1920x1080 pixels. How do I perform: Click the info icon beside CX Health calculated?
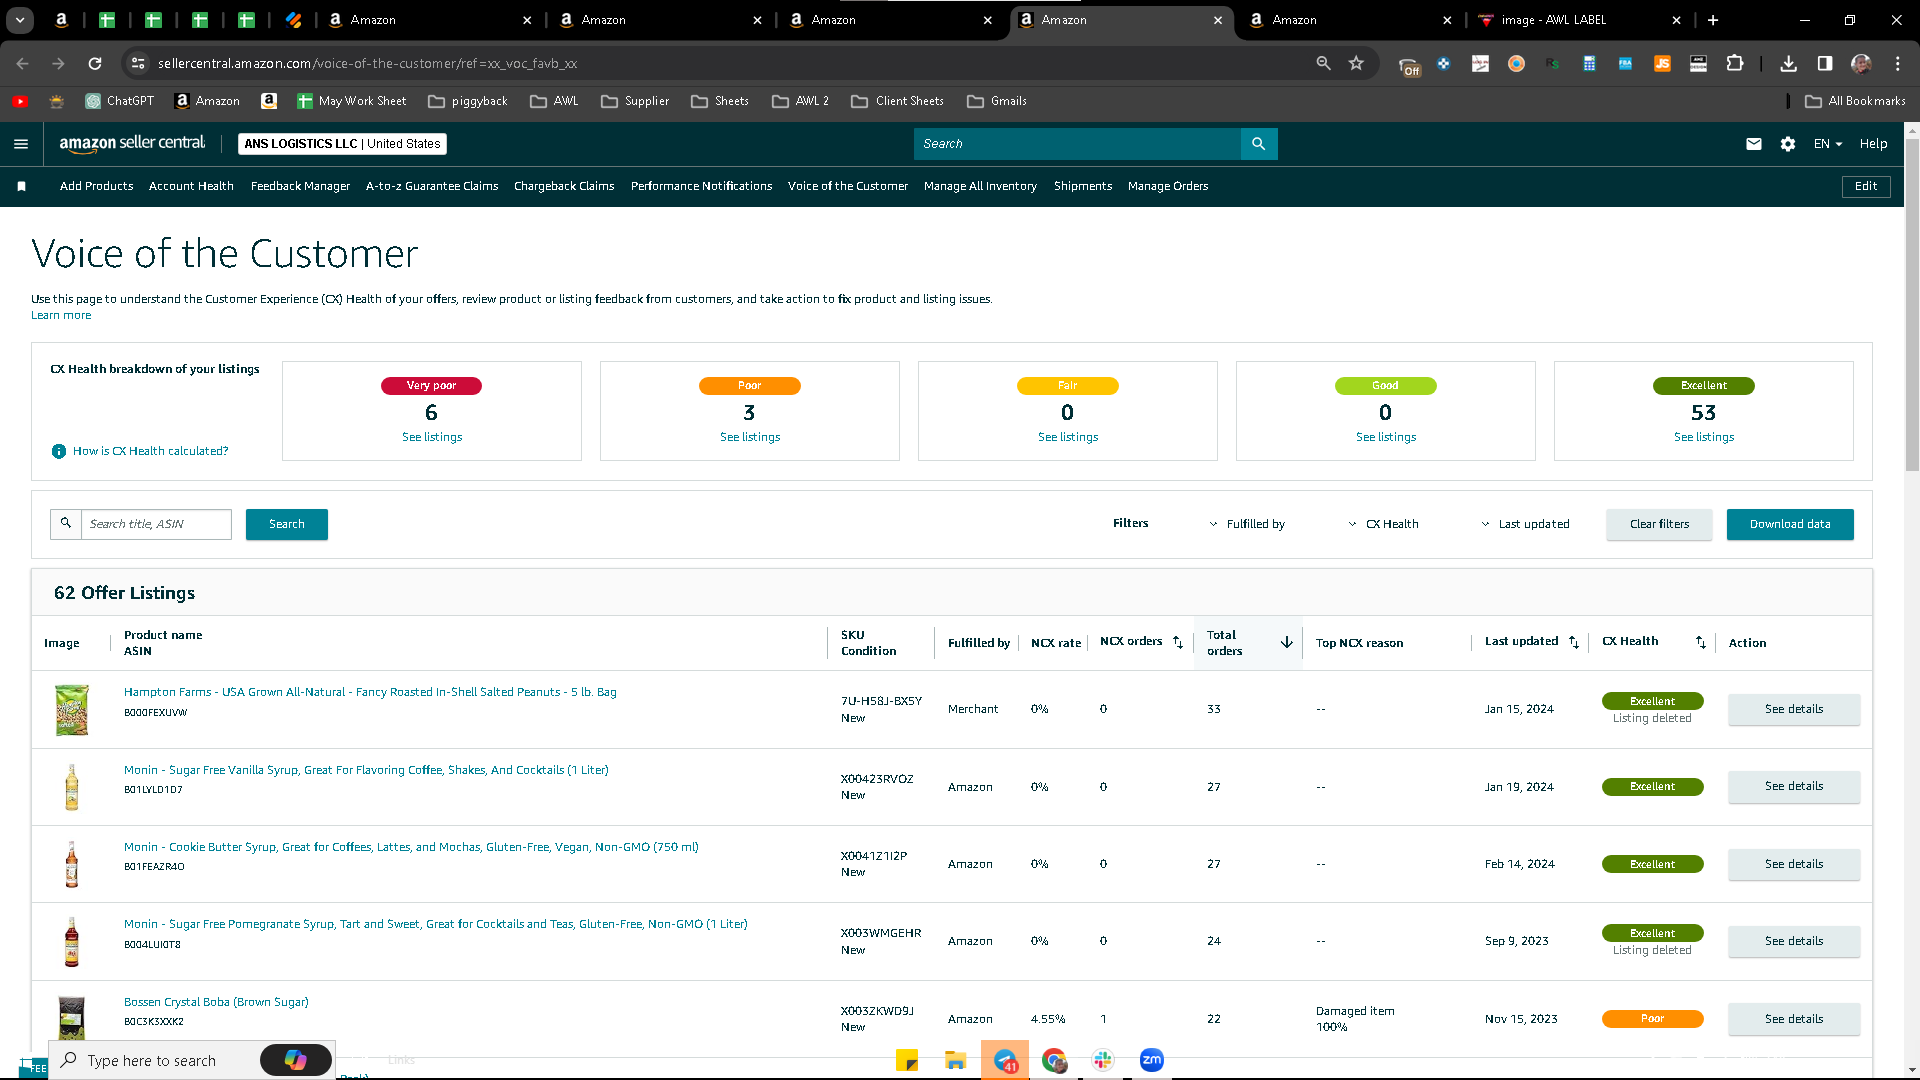[x=59, y=451]
